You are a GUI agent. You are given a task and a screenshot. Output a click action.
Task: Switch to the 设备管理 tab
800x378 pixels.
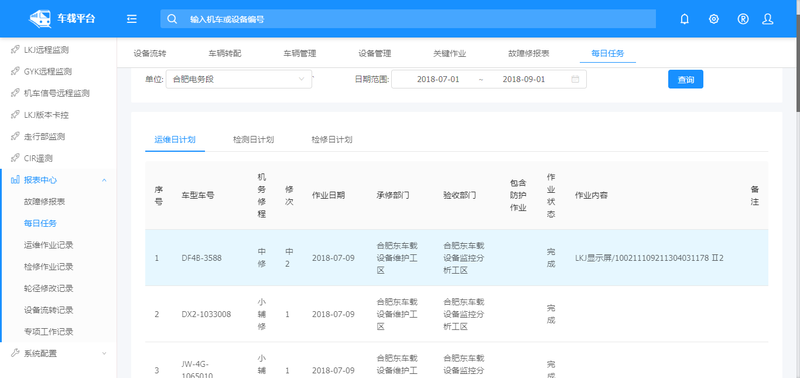[374, 53]
